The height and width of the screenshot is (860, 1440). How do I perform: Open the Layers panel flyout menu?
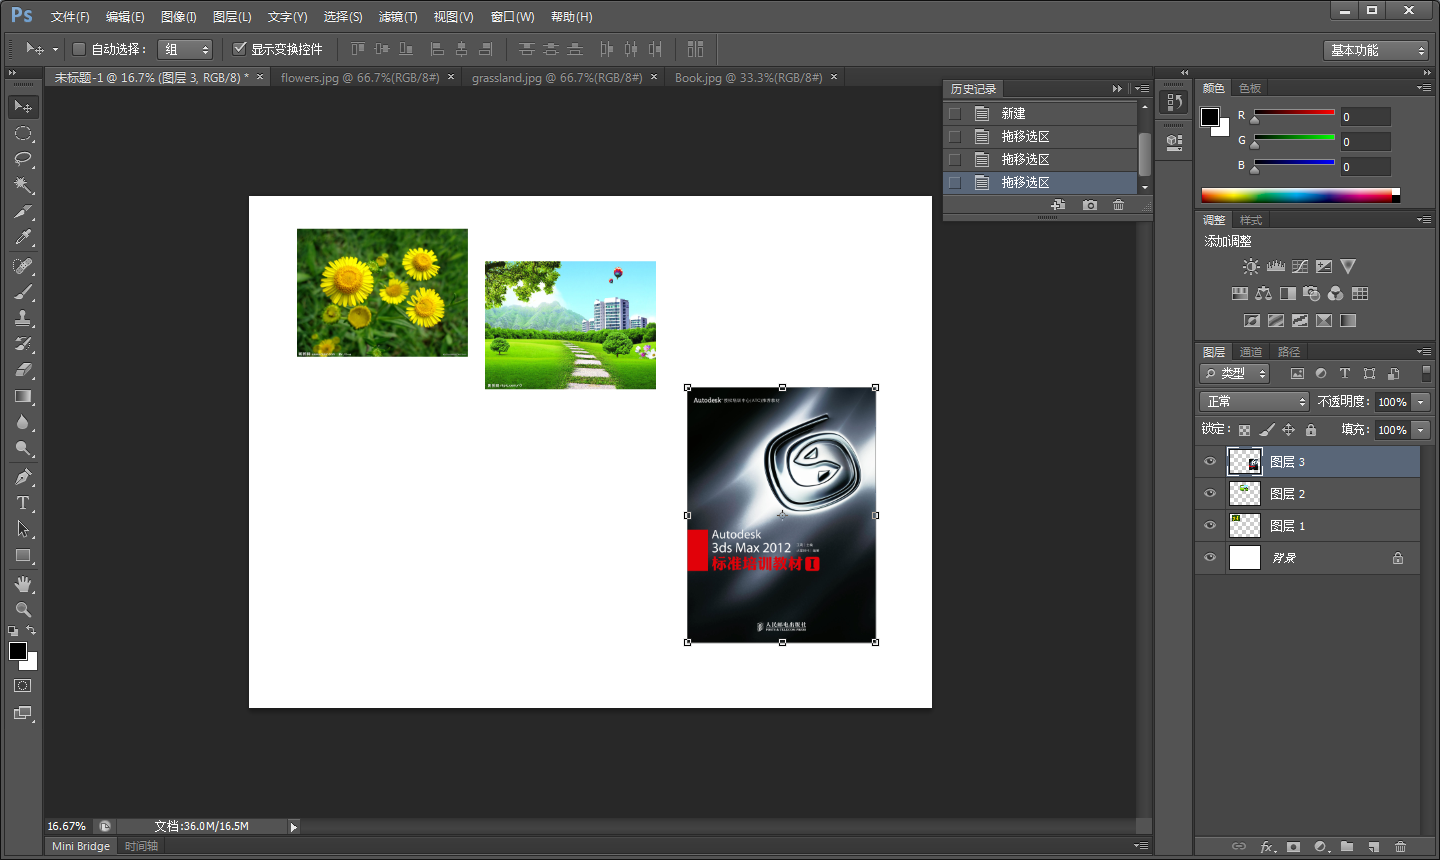coord(1424,352)
